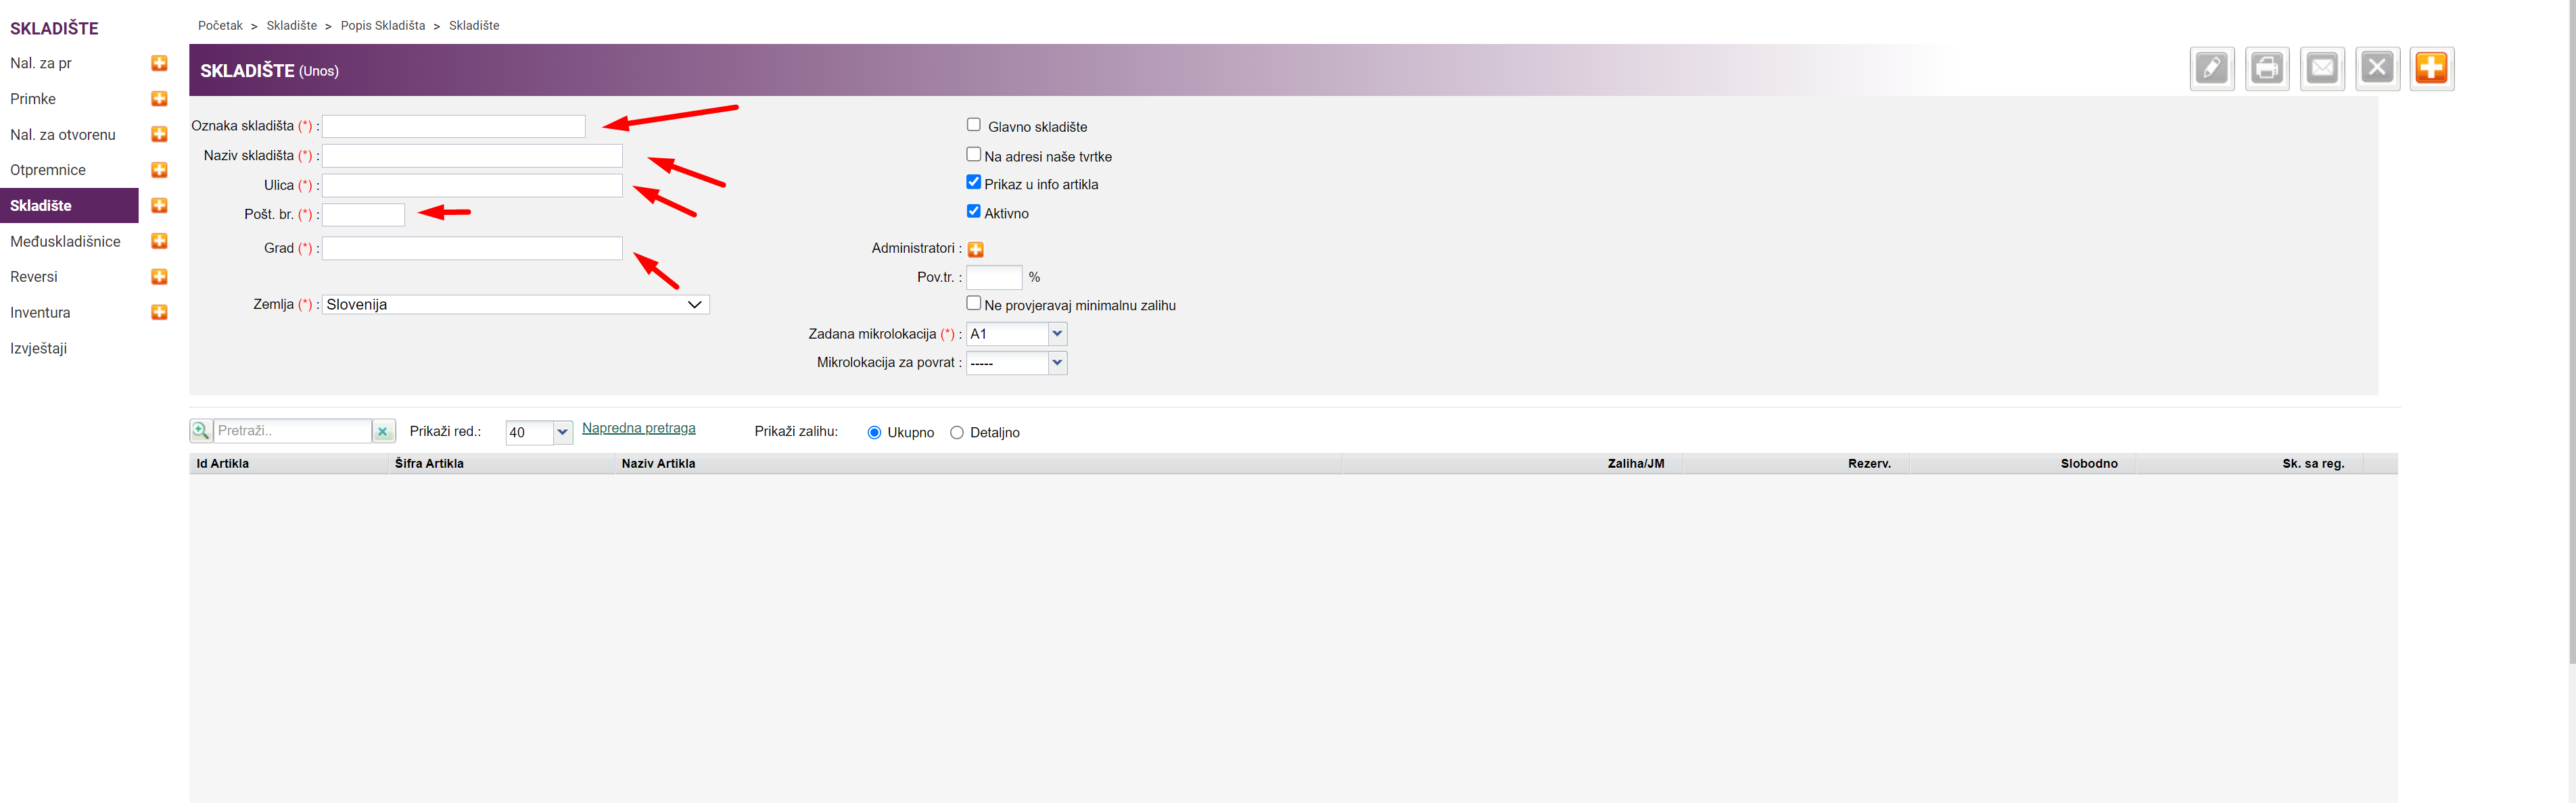Click the plus icon next to Primke
Viewport: 2576px width, 803px height.
coord(159,99)
